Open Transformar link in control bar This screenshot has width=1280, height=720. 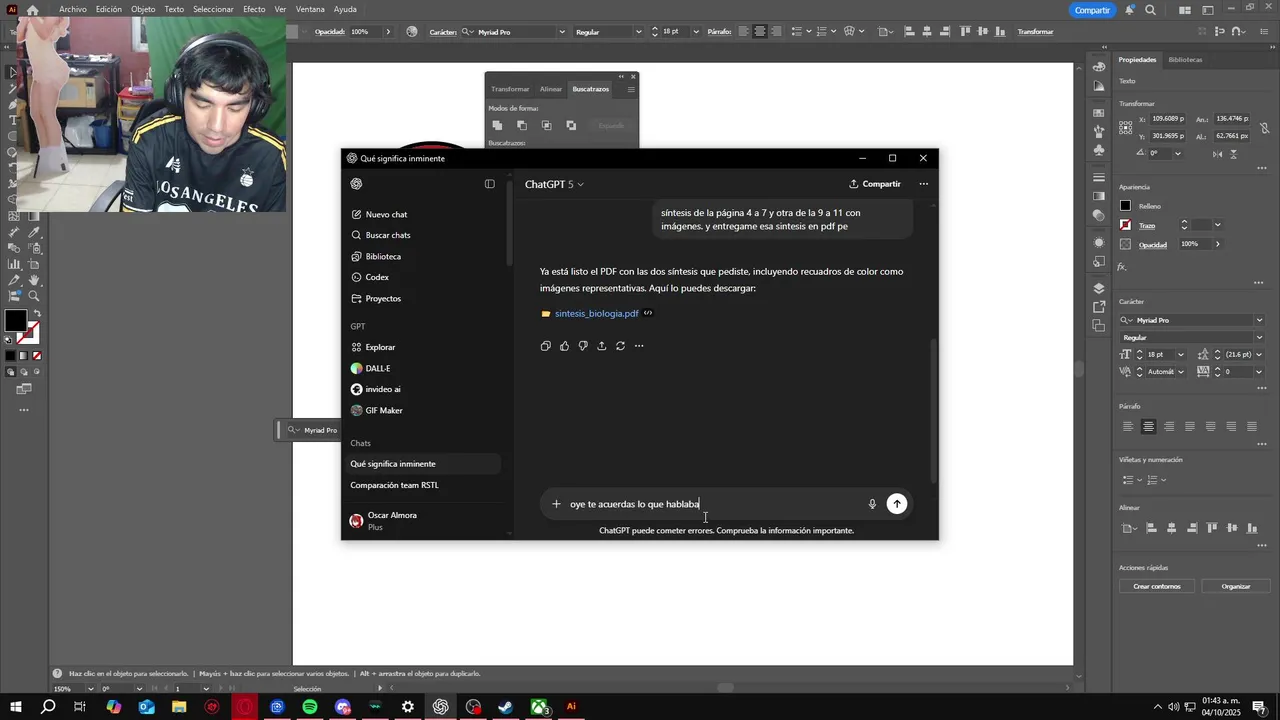pos(1035,32)
